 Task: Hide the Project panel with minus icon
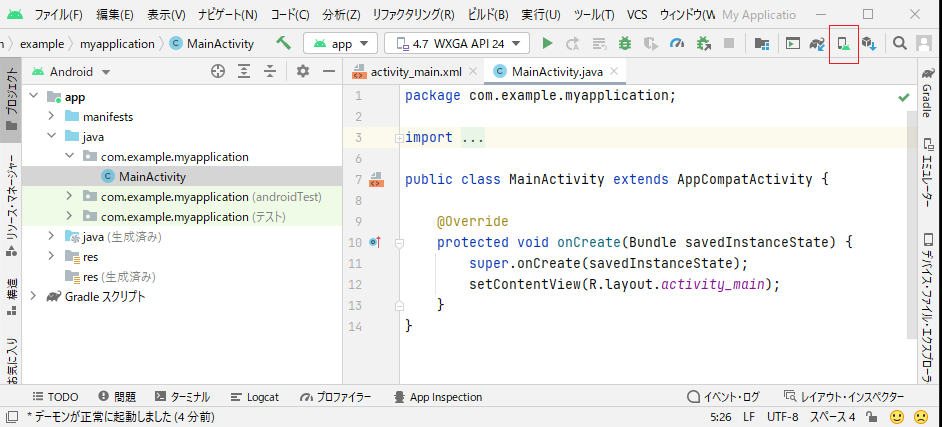point(329,72)
